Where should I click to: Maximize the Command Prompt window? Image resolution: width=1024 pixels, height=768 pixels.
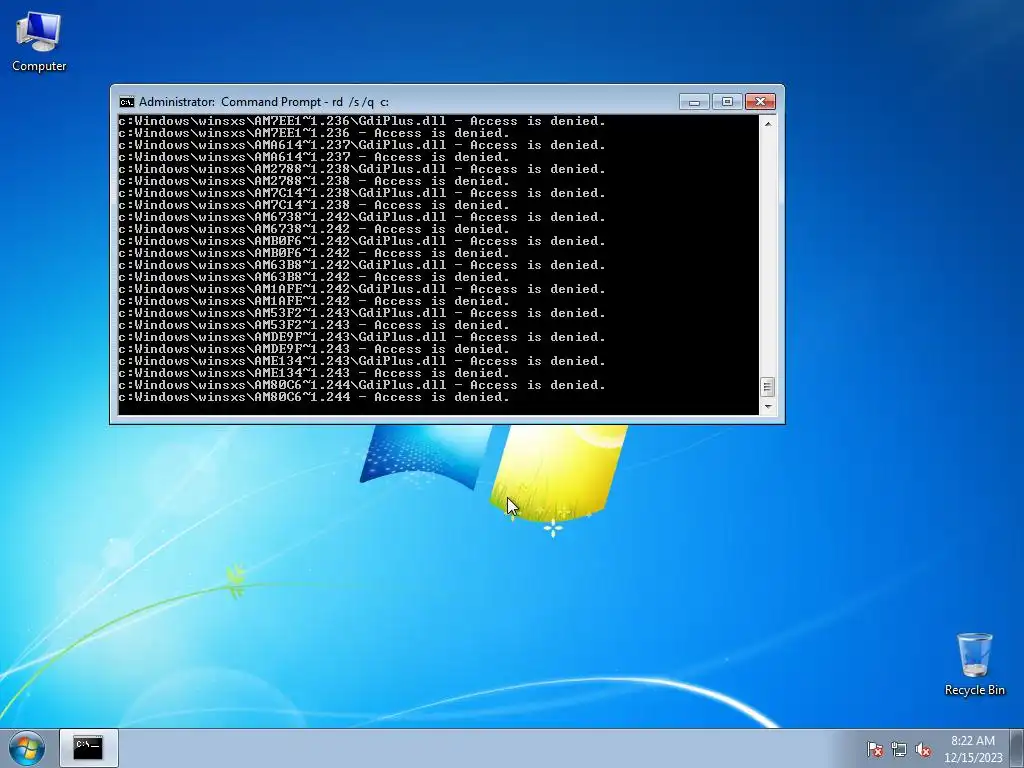(x=727, y=102)
